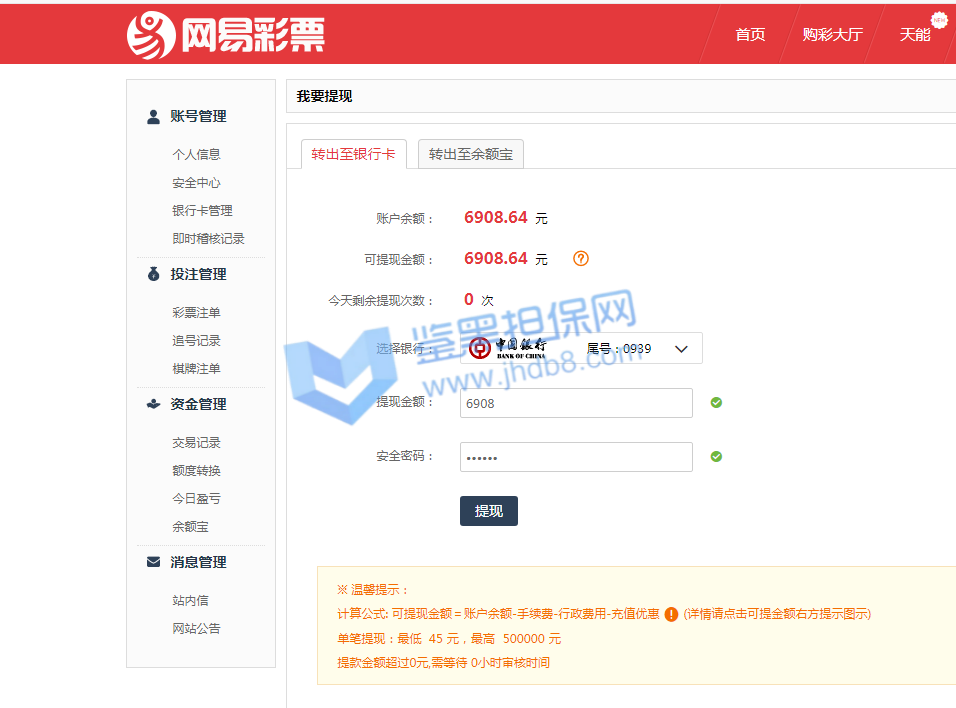Click the Bank of China logo
The image size is (956, 708).
point(508,348)
